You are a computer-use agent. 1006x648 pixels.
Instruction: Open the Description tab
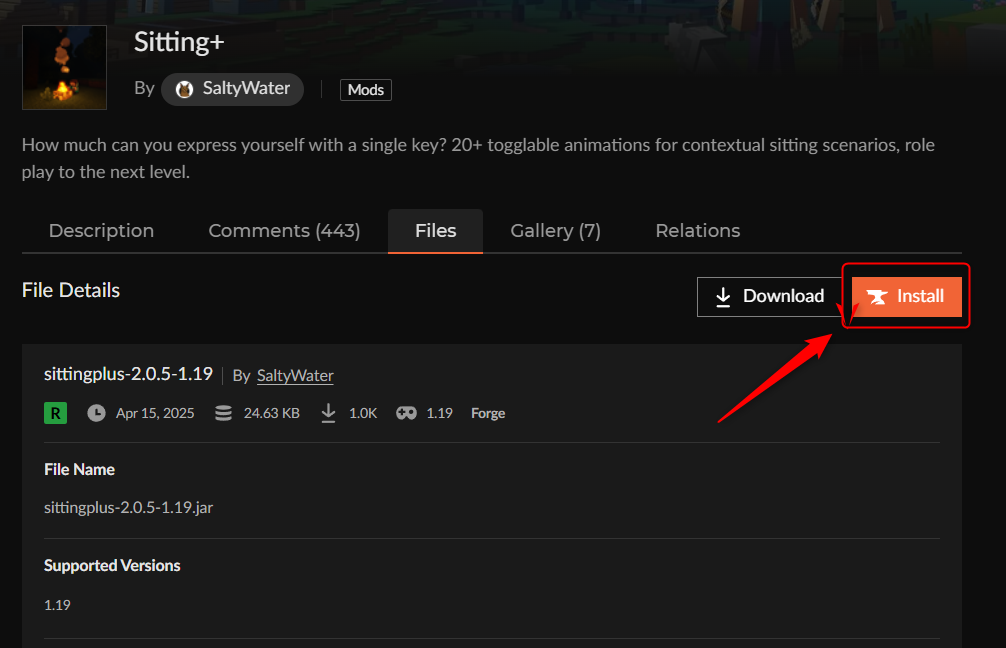101,231
